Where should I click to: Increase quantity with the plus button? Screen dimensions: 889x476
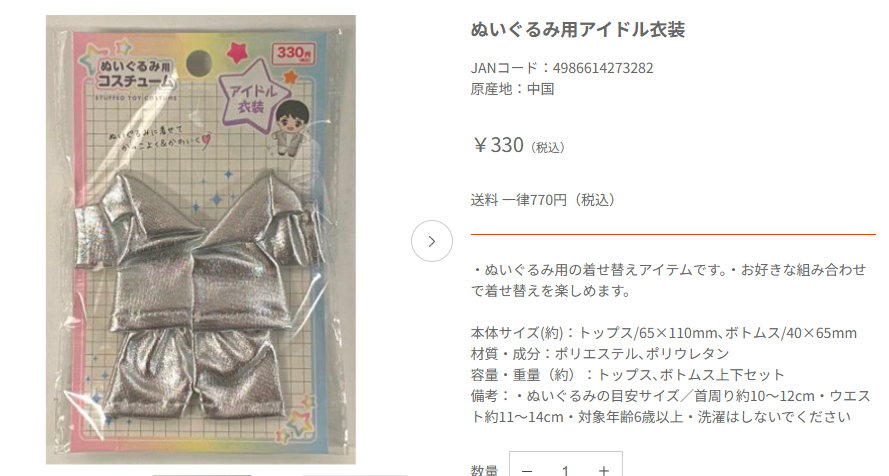tap(604, 470)
